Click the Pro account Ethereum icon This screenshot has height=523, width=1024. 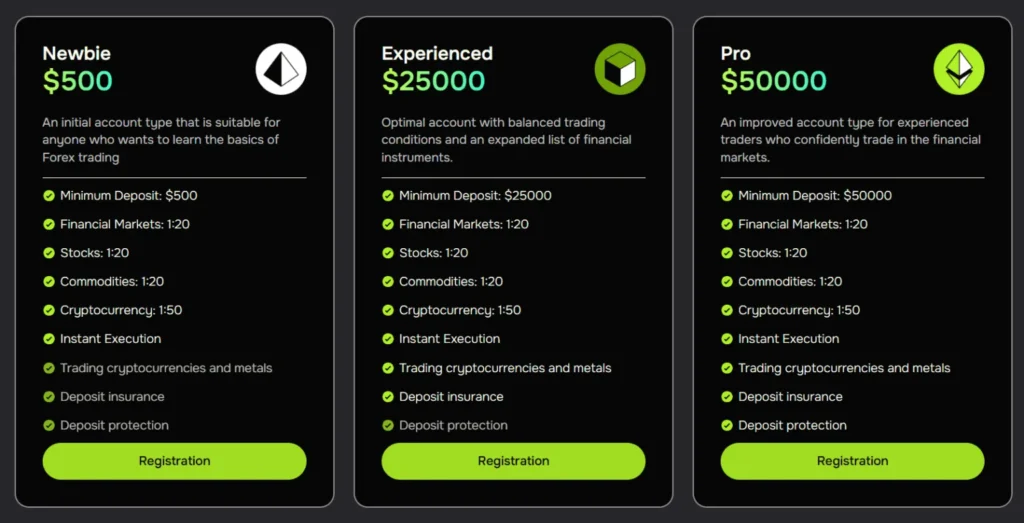point(959,69)
